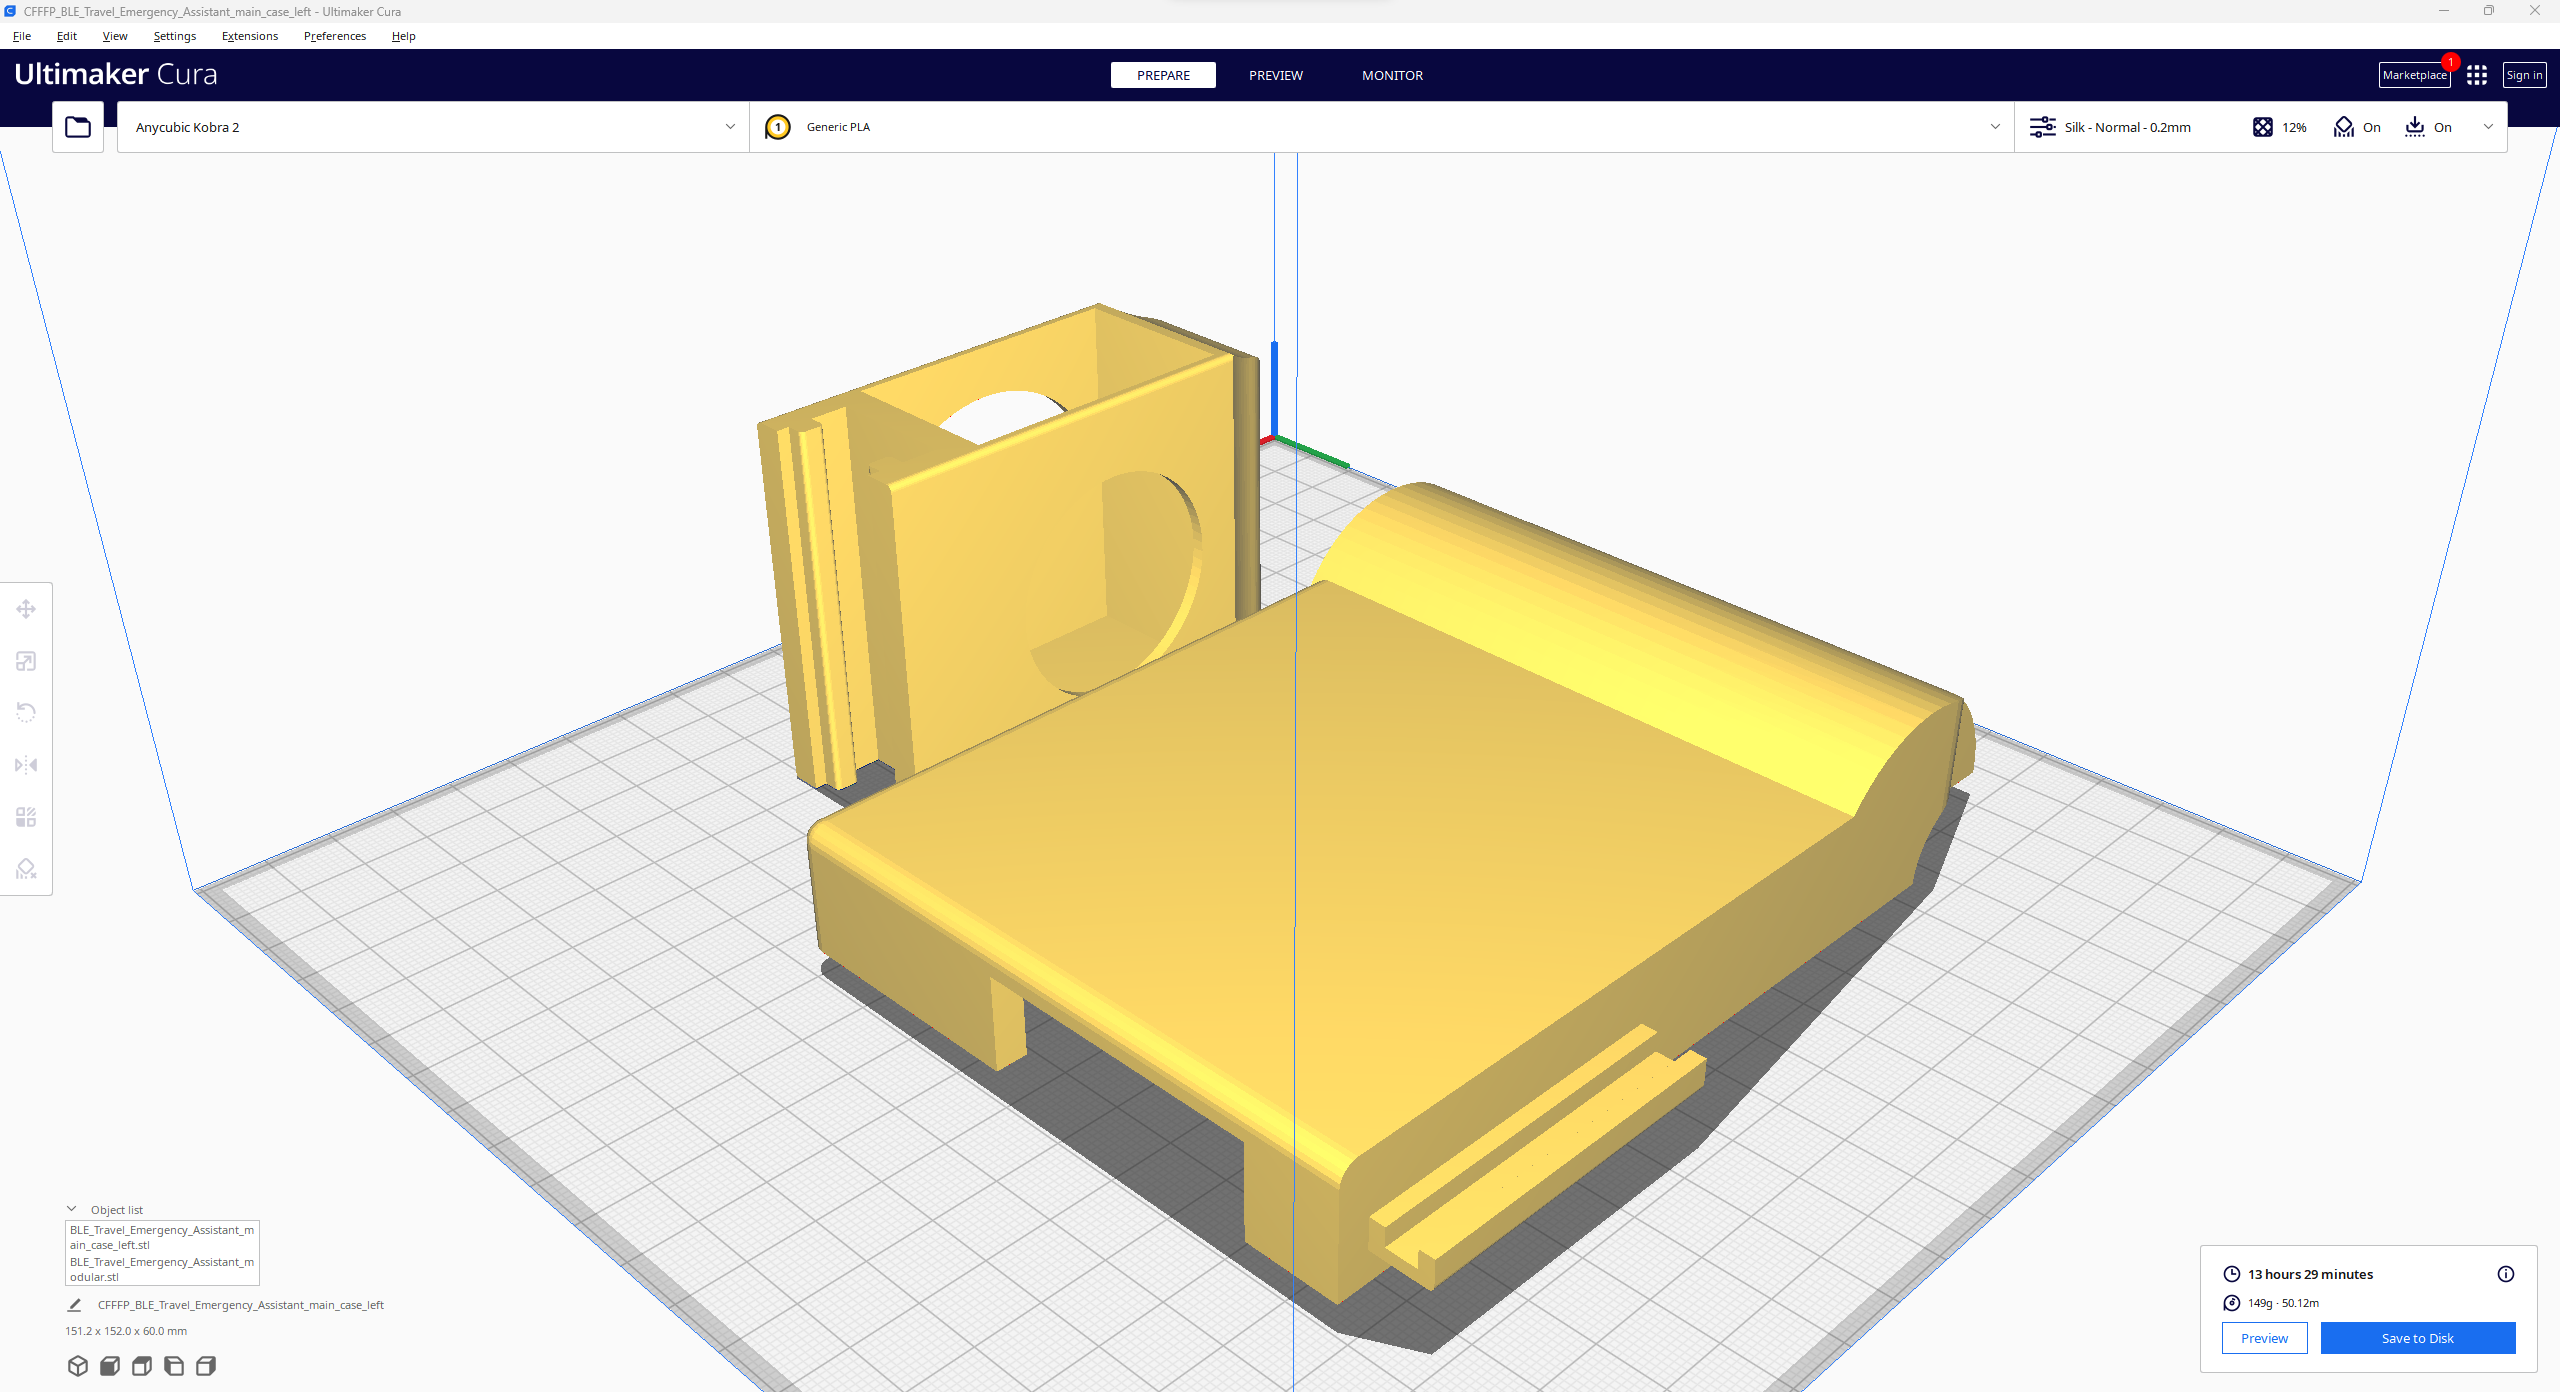Viewport: 2560px width, 1392px height.
Task: Open Per Model Settings tool
Action: (26, 816)
